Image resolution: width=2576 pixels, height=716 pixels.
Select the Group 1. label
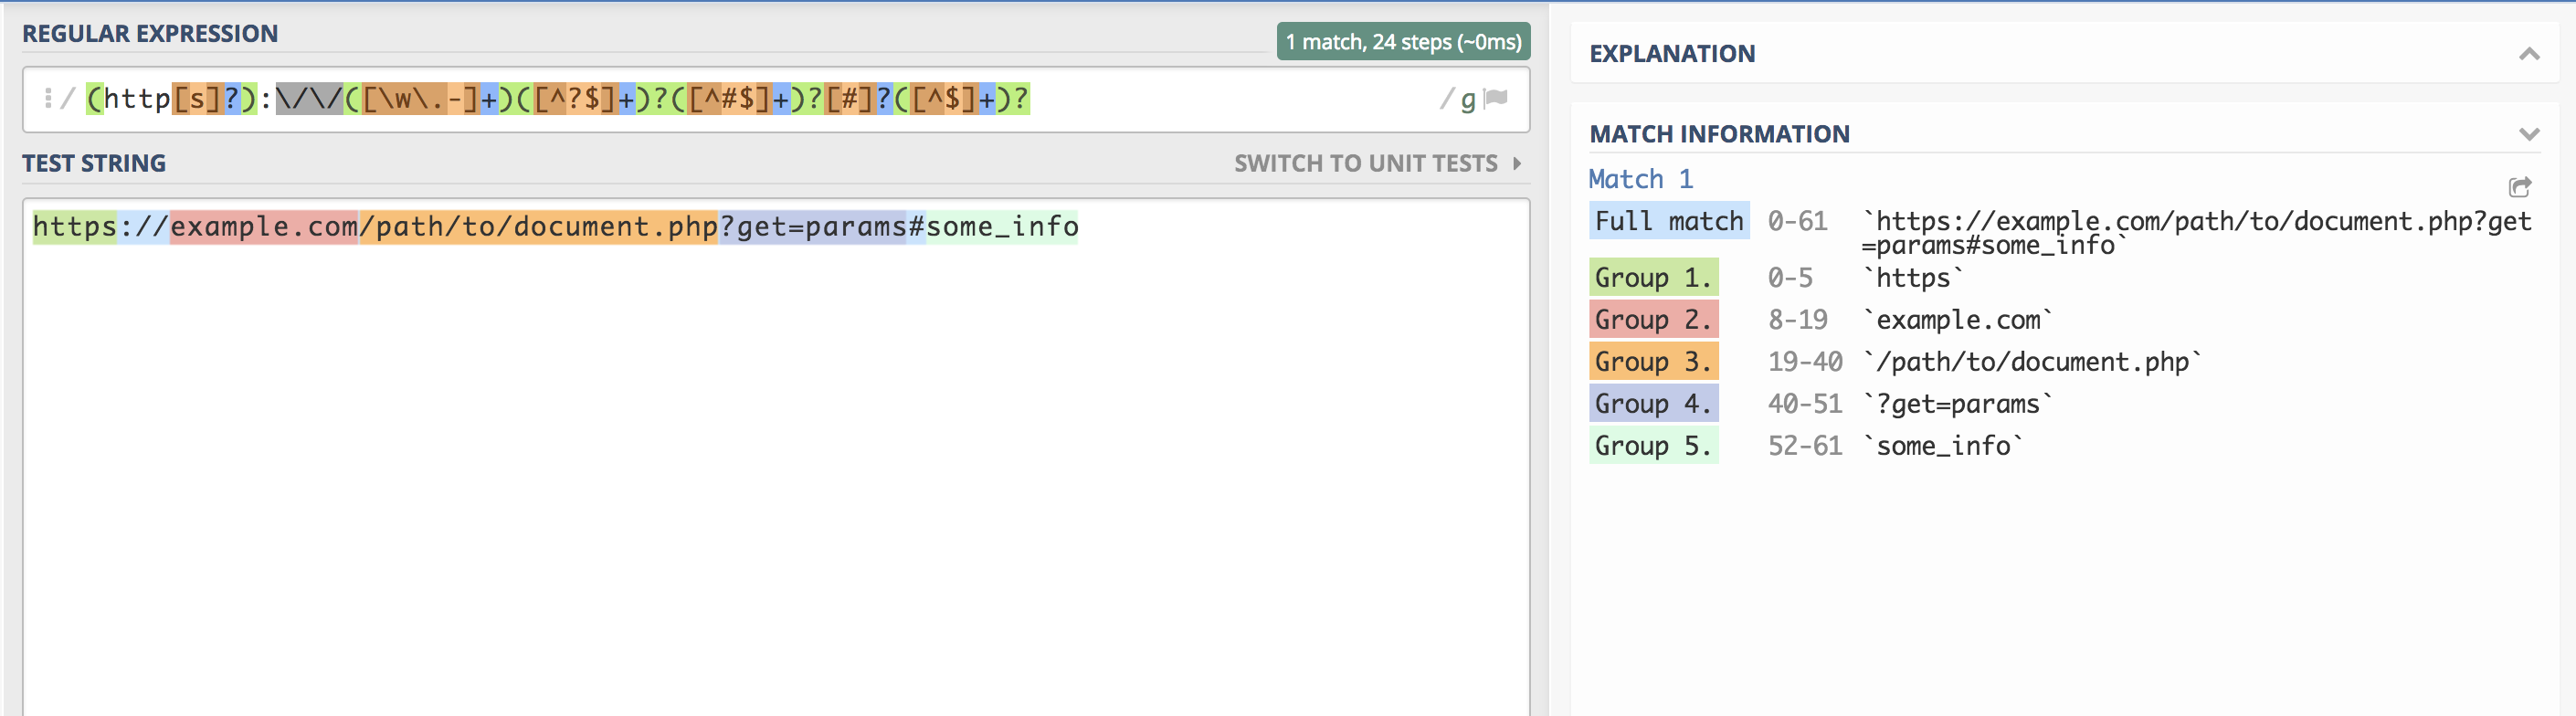[1653, 277]
